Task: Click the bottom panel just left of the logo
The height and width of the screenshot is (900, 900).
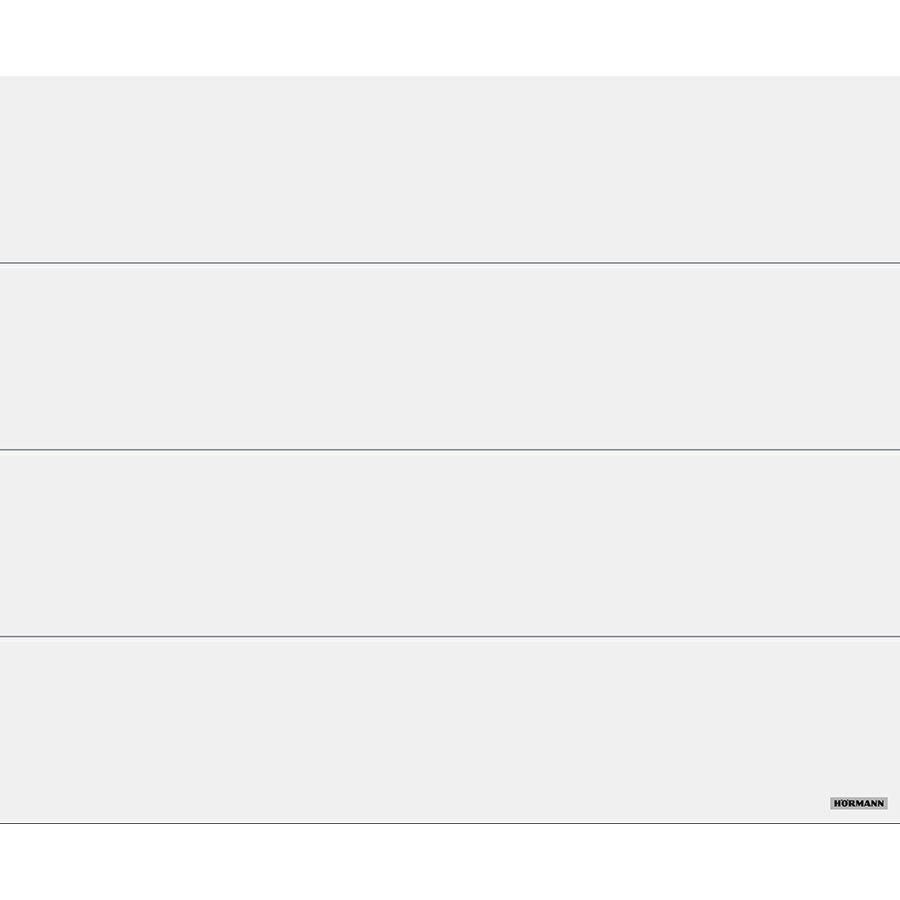Action: (800, 803)
